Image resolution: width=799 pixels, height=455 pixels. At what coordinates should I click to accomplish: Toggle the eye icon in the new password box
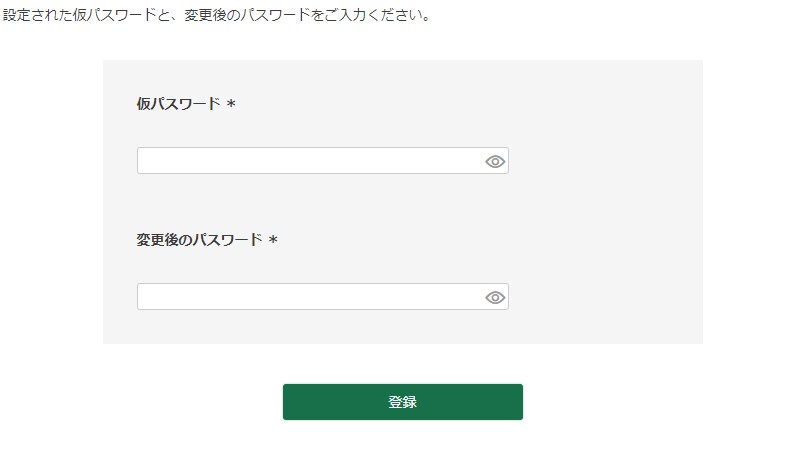tap(495, 297)
